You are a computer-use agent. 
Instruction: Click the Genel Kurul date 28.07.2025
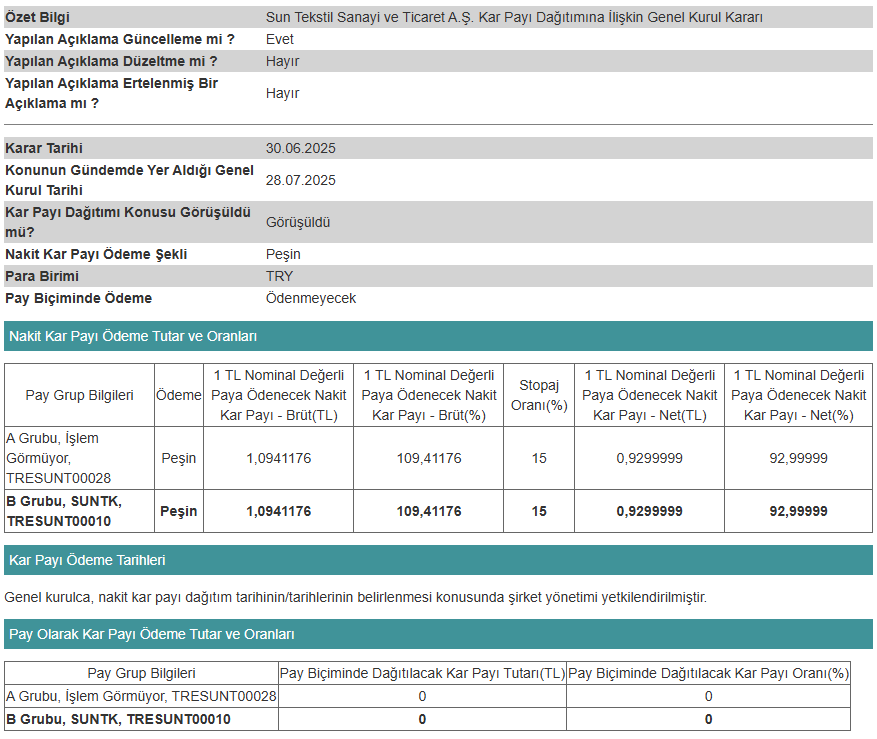click(x=300, y=180)
